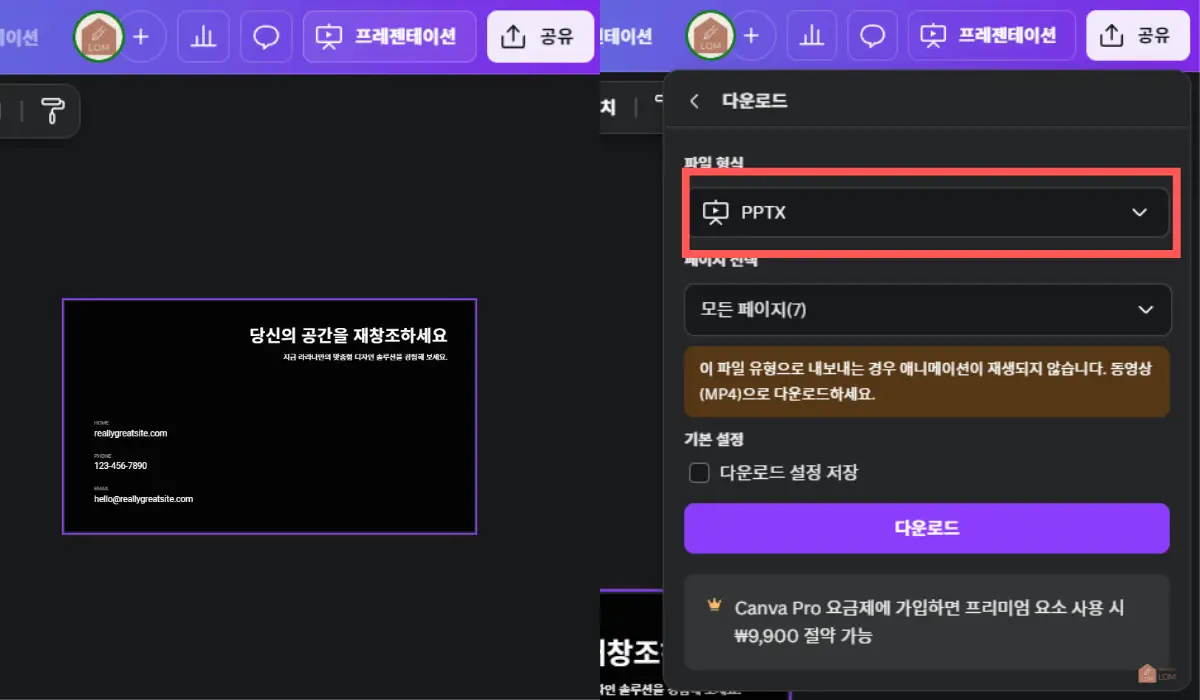The height and width of the screenshot is (700, 1200).
Task: Go back with the download panel arrow
Action: click(695, 101)
